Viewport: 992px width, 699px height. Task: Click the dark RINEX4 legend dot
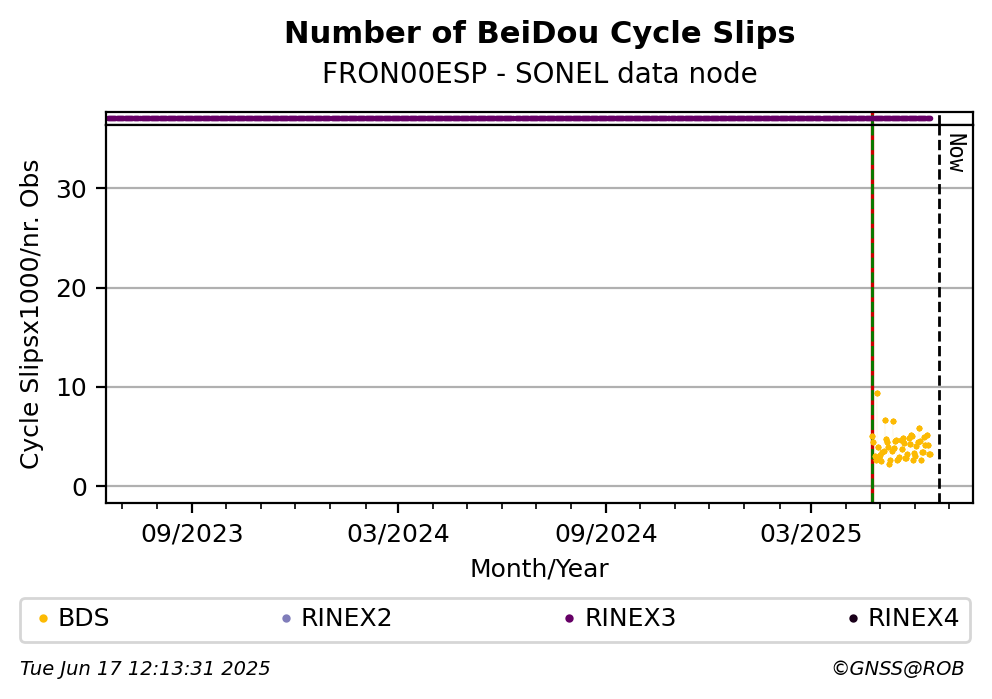853,619
